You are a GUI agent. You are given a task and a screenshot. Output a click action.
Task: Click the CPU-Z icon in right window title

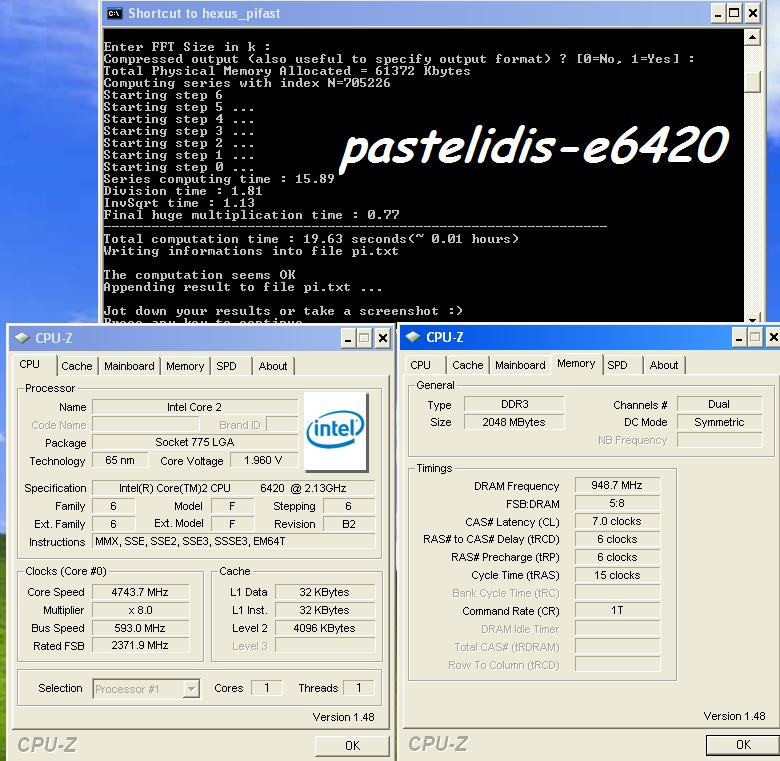point(413,337)
